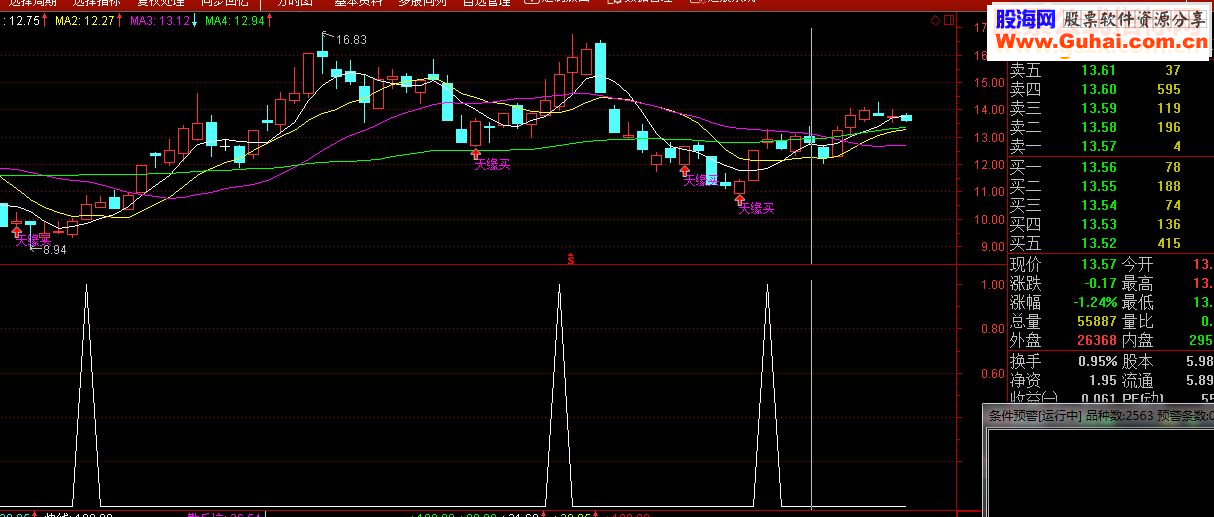Click the 天缘买 signal right of the 16.83 peak
Viewport: 1214px width, 517px height.
point(492,164)
